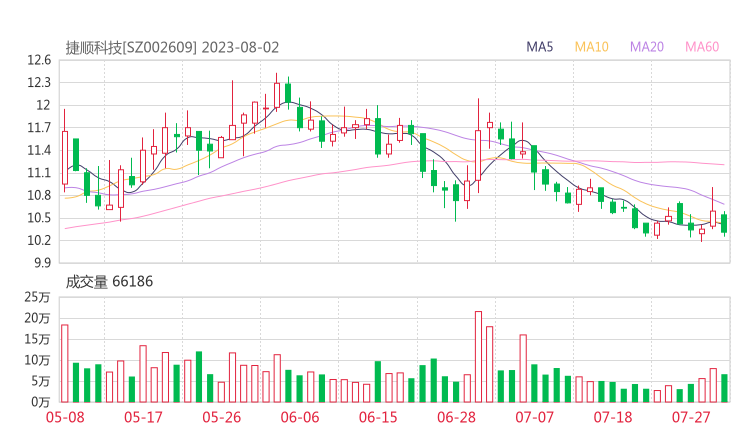Click the 07-18 date label
Image resolution: width=740 pixels, height=440 pixels.
613,417
